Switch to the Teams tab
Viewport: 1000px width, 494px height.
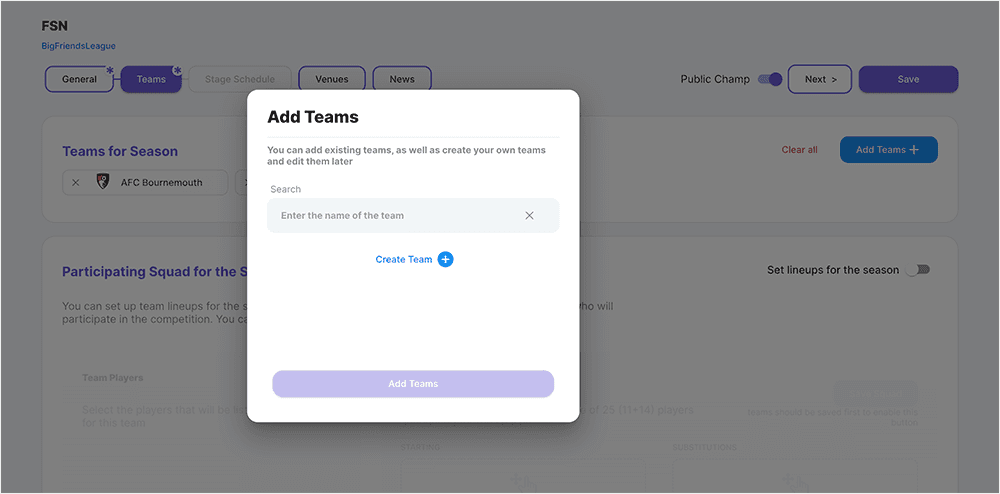pos(151,79)
